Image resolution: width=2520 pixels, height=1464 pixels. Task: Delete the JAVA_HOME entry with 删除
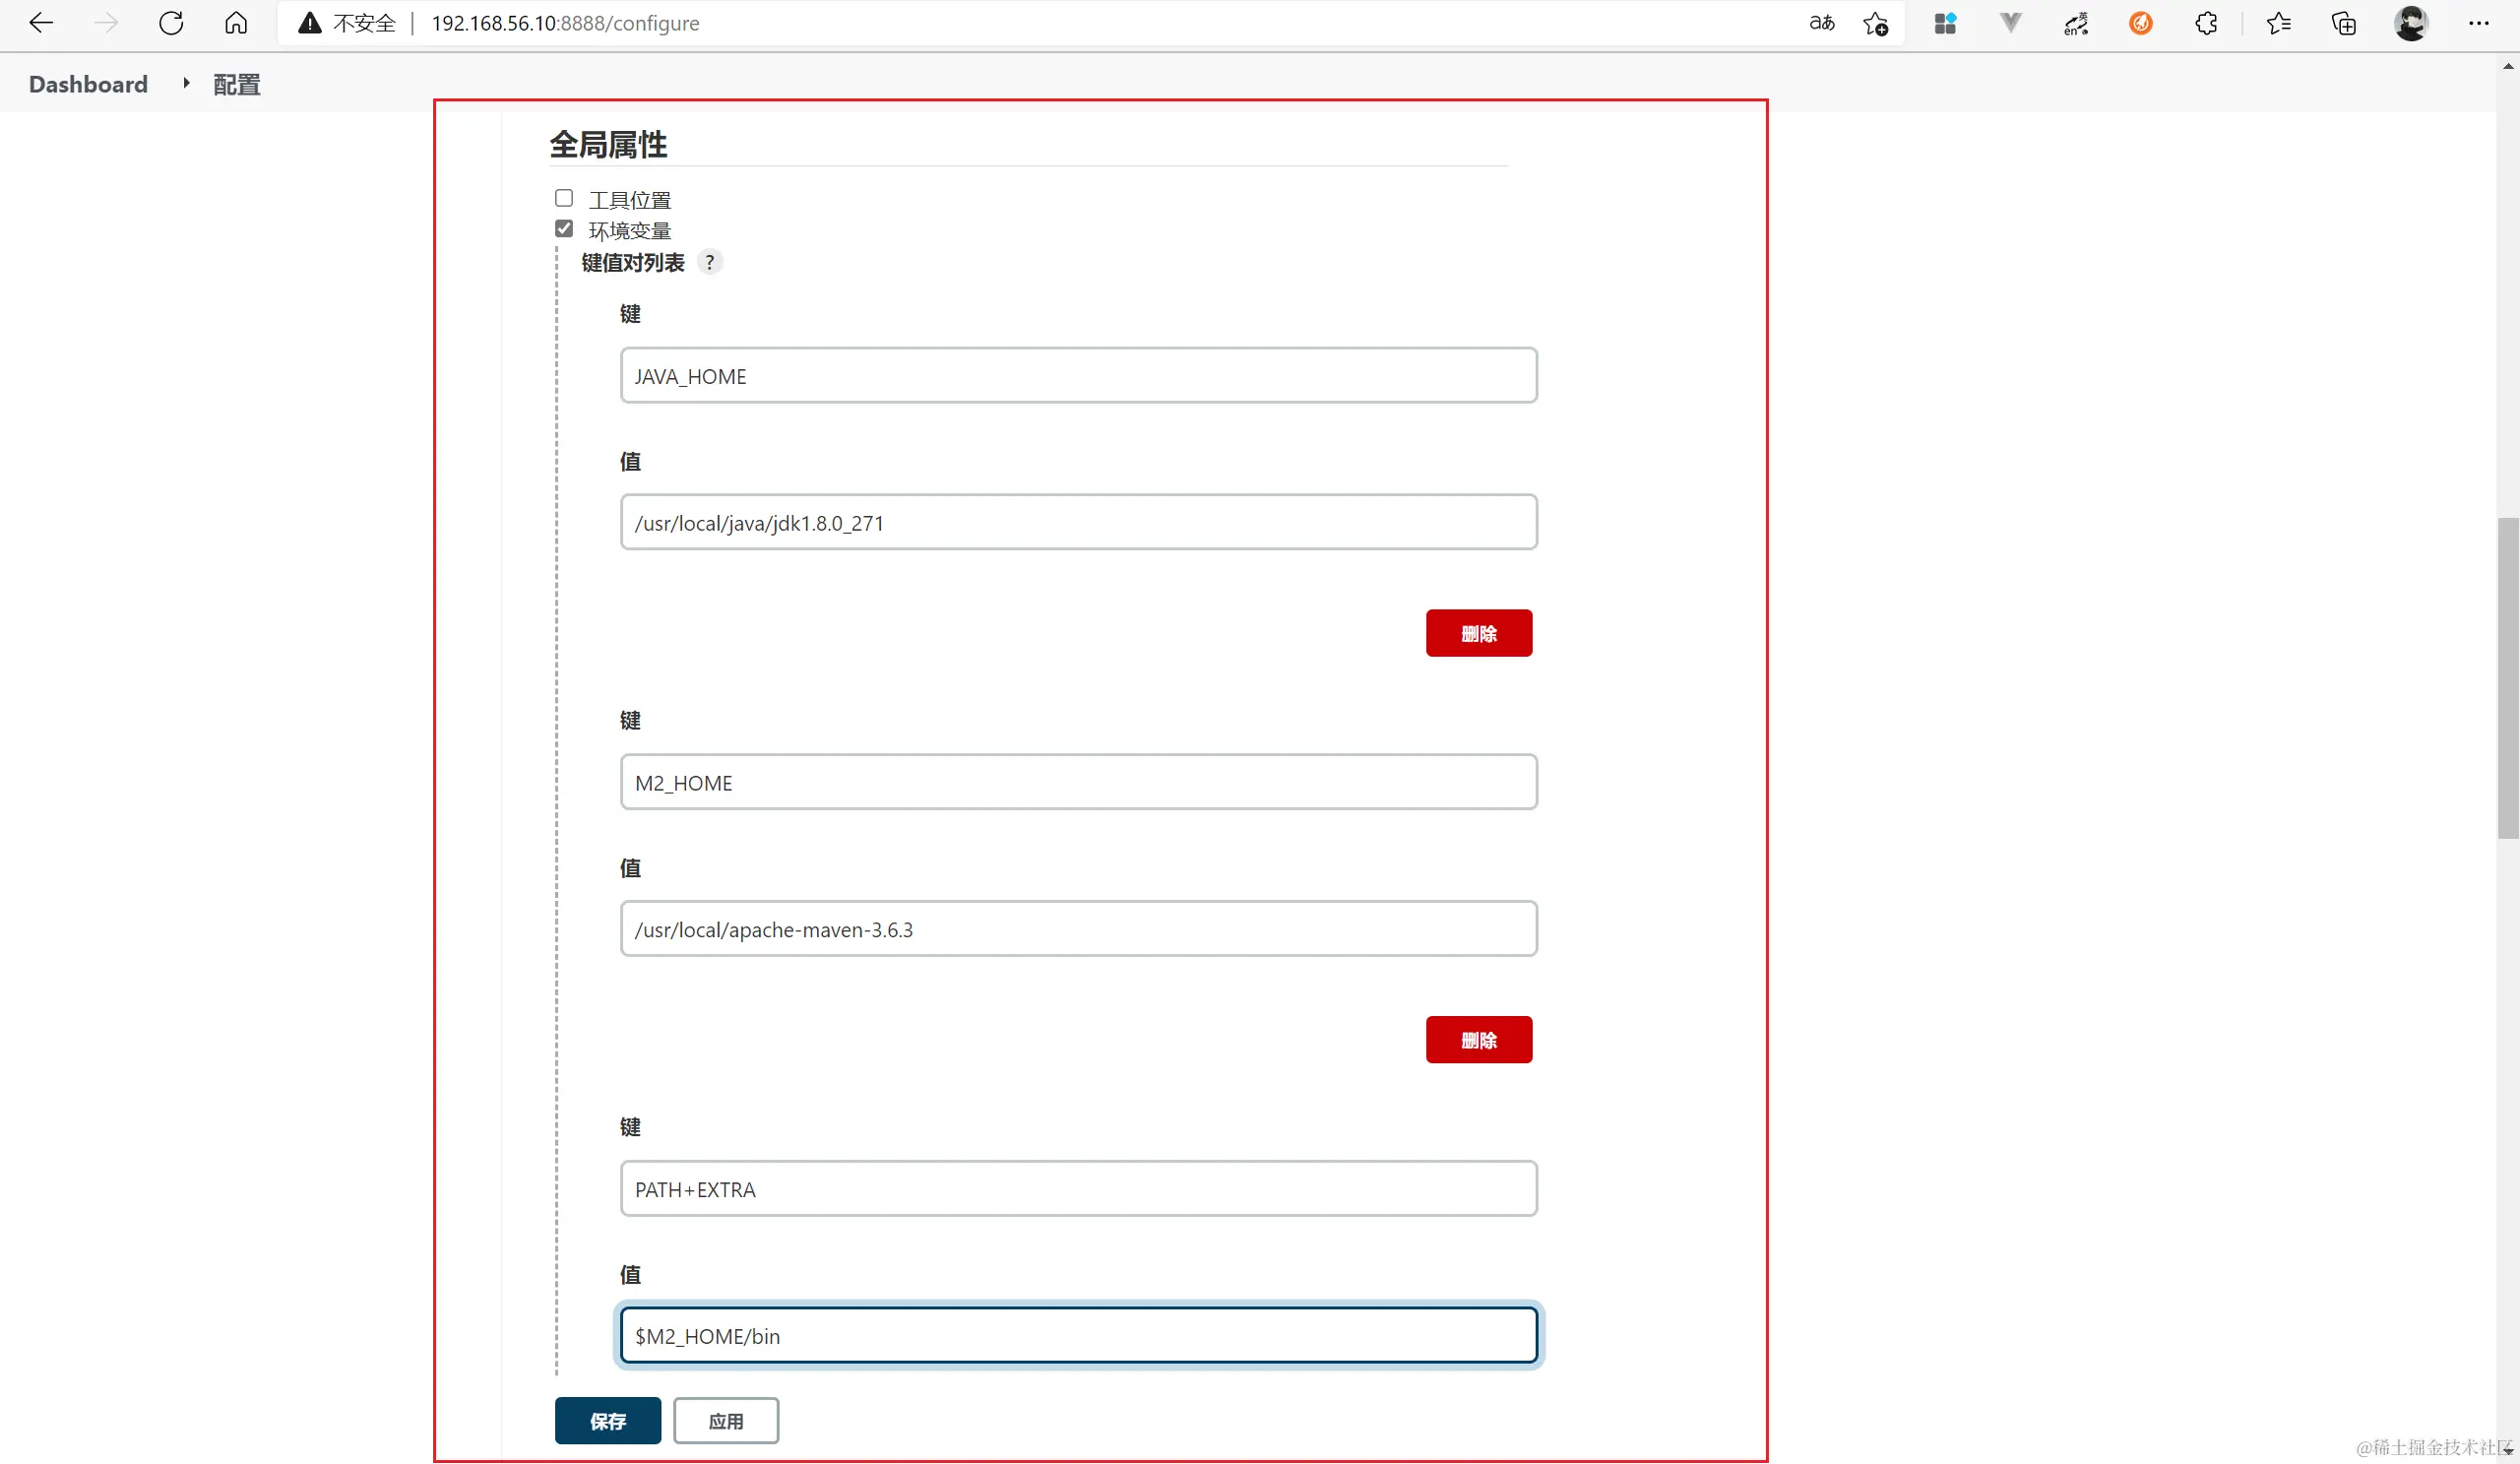click(1478, 633)
